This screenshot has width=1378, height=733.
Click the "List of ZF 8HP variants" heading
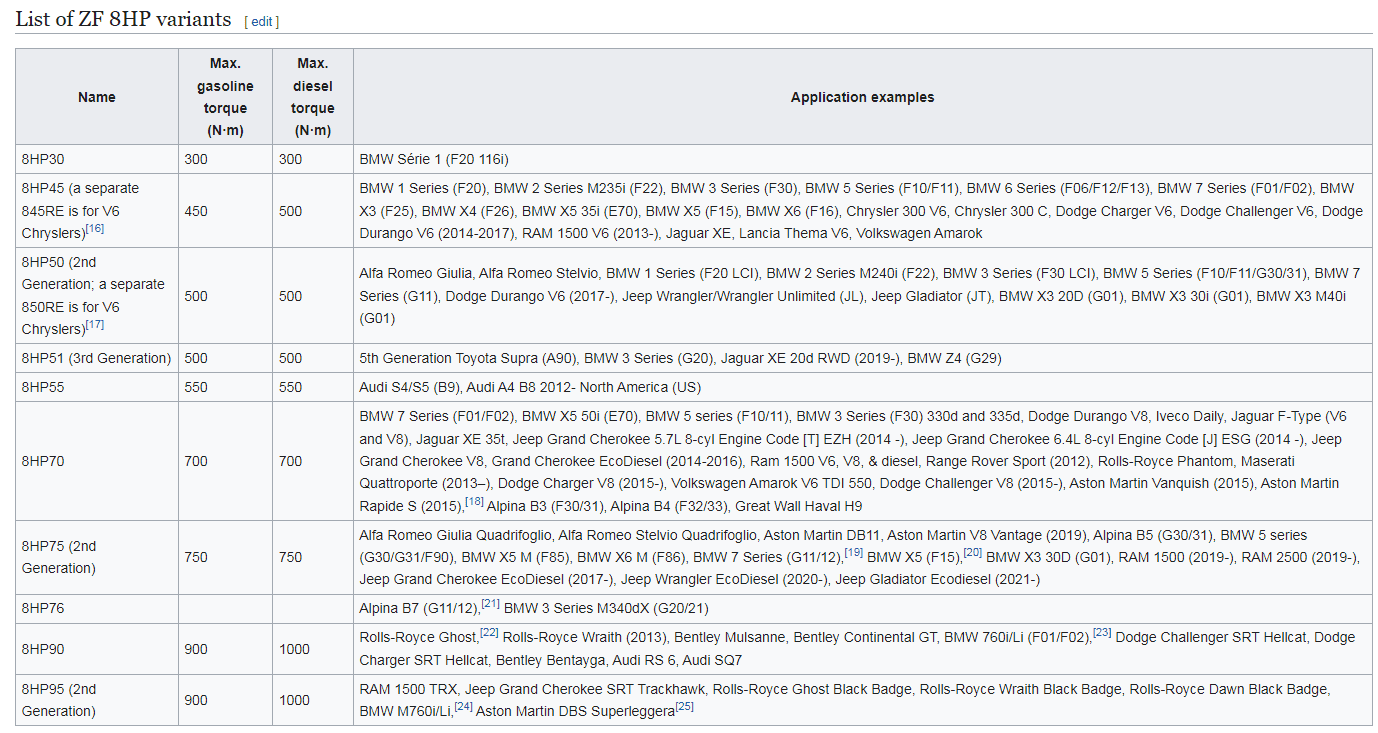click(x=123, y=19)
